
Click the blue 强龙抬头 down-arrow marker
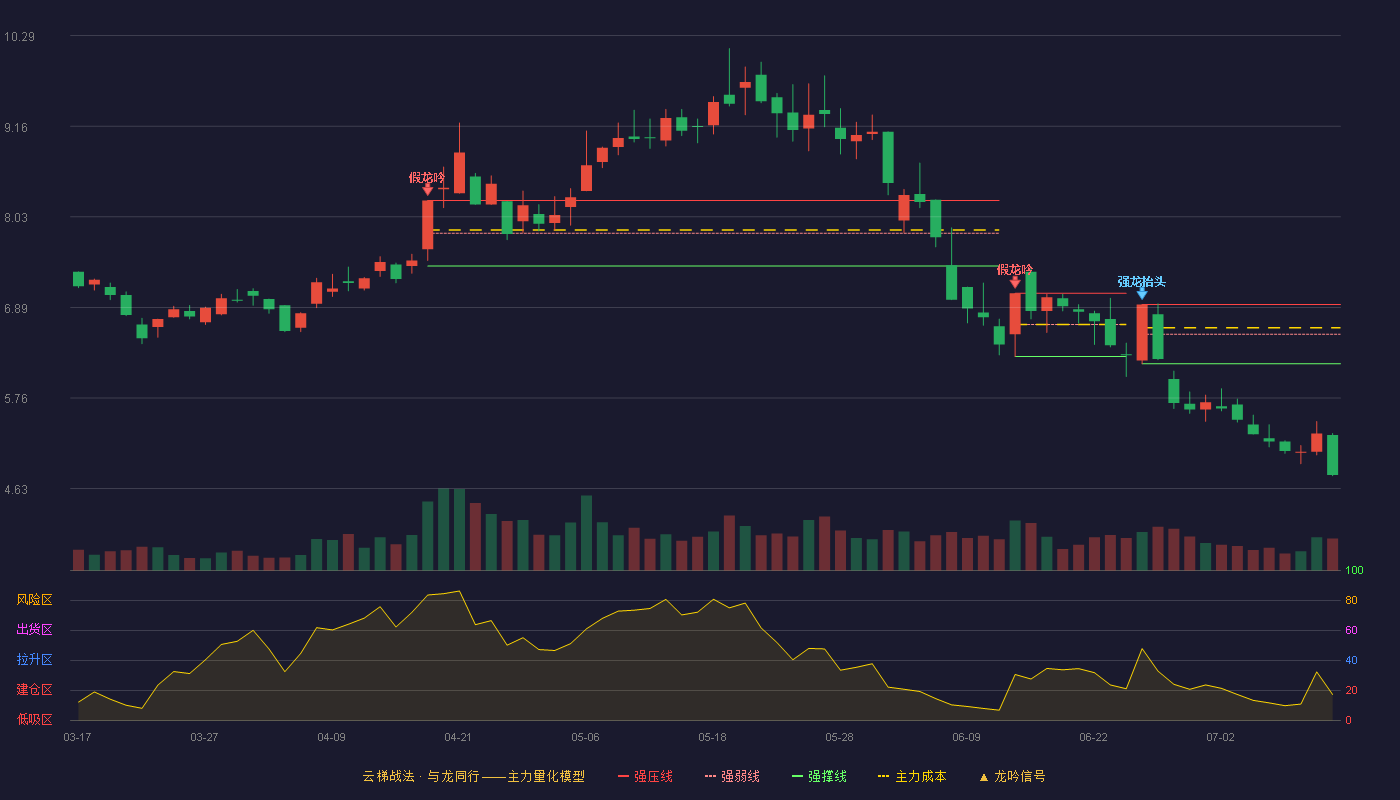pos(1141,293)
